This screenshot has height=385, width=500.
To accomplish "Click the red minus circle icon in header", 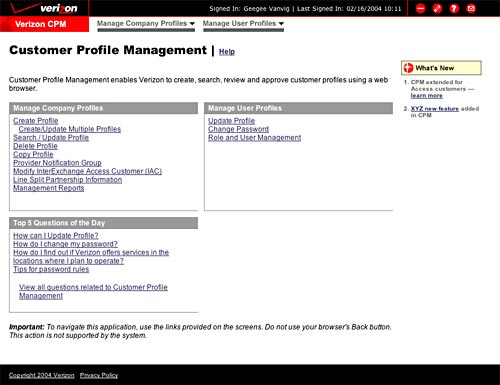I will tap(421, 8).
